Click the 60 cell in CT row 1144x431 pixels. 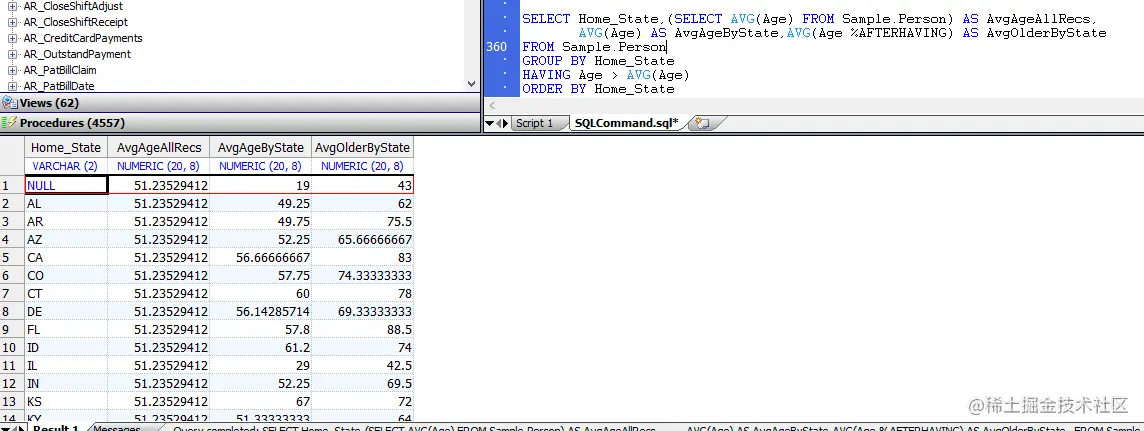click(260, 293)
